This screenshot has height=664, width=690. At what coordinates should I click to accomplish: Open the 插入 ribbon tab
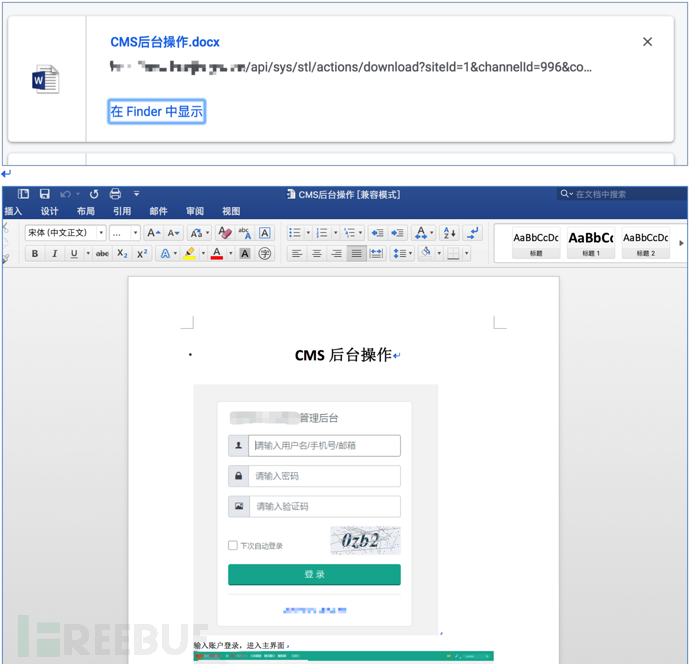(13, 211)
